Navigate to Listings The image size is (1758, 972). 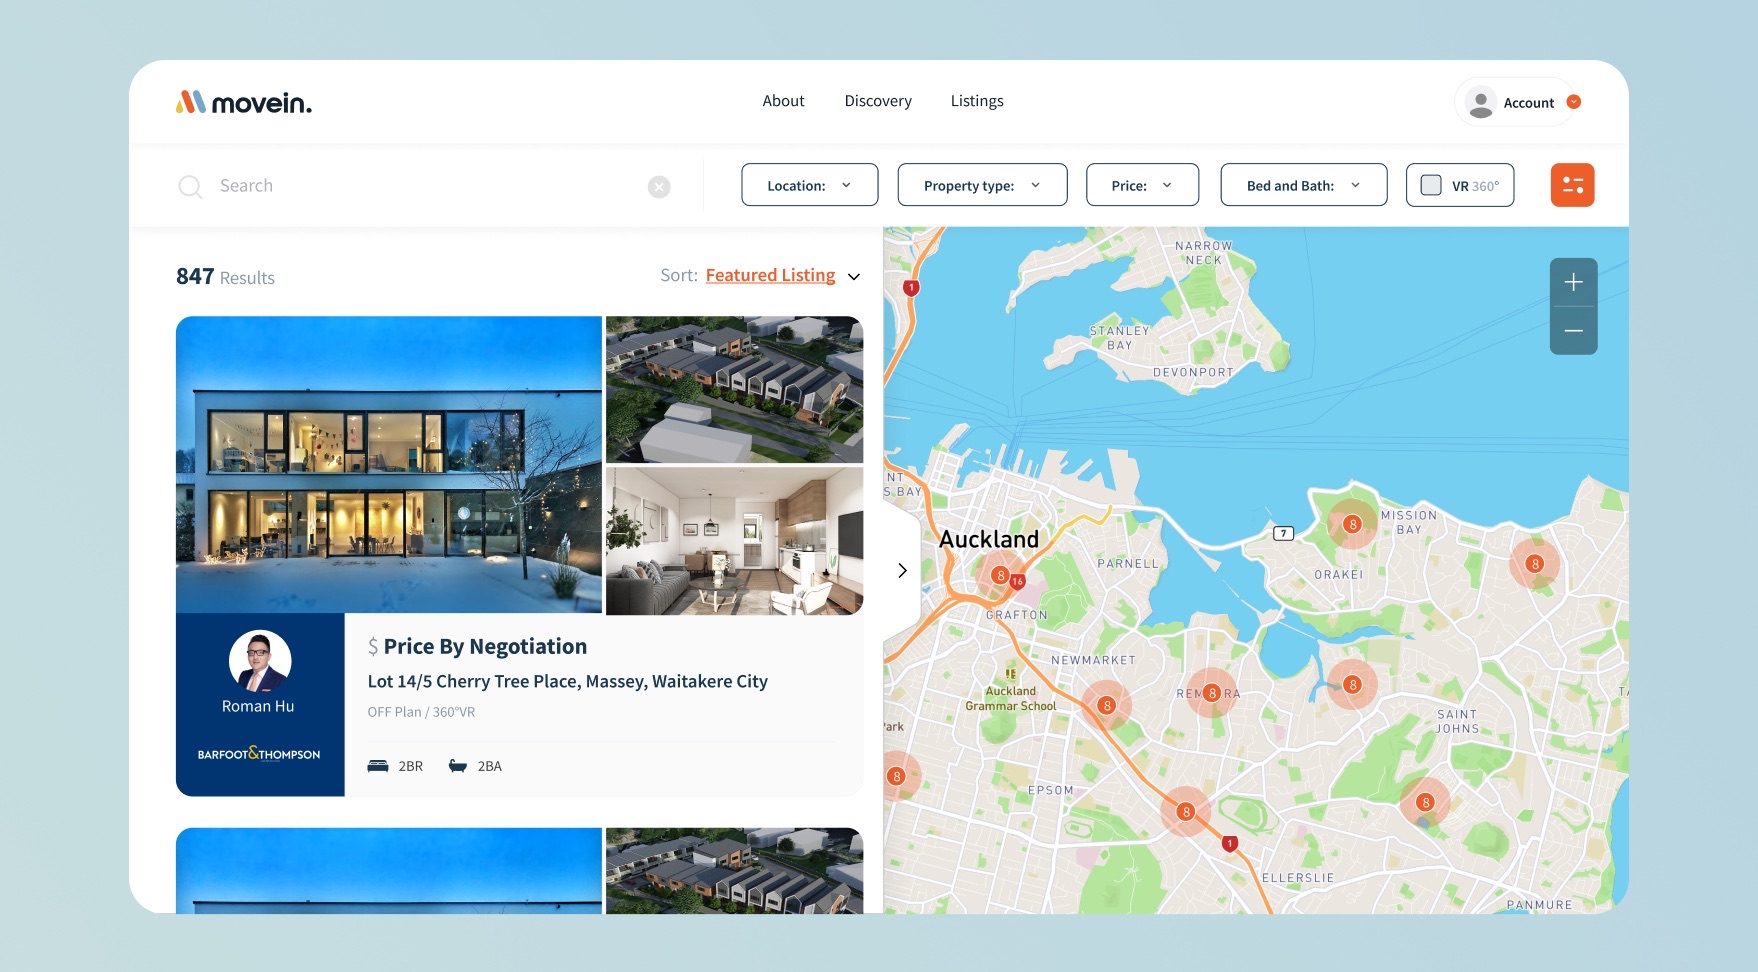[x=977, y=101]
